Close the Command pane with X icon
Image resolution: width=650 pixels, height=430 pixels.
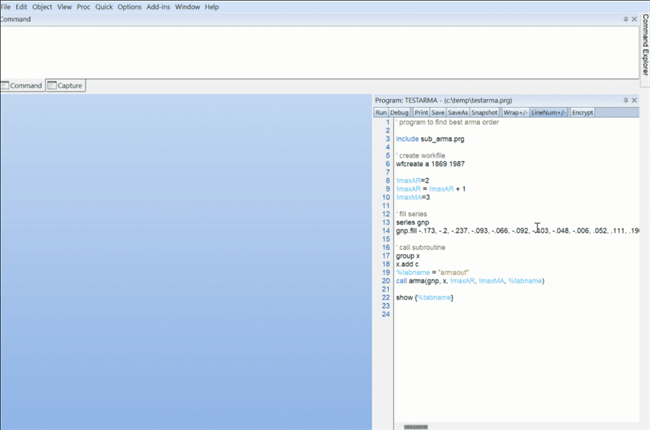[635, 19]
